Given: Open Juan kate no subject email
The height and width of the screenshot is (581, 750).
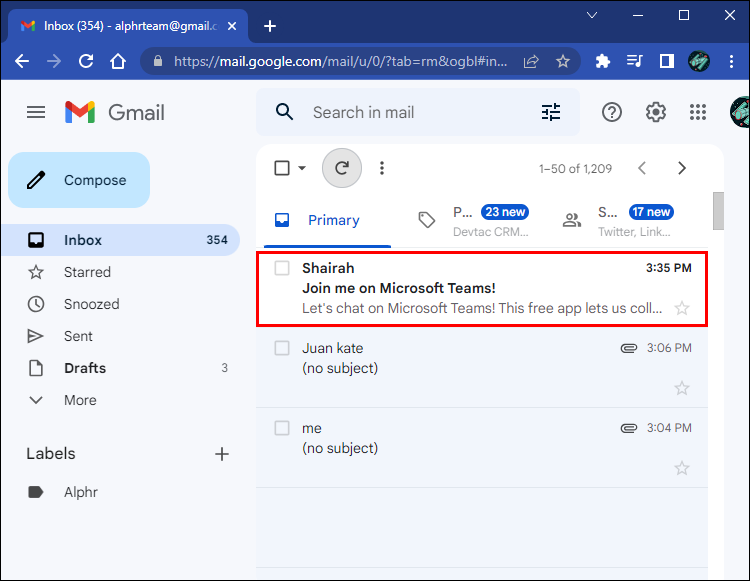Looking at the screenshot, I should 482,367.
